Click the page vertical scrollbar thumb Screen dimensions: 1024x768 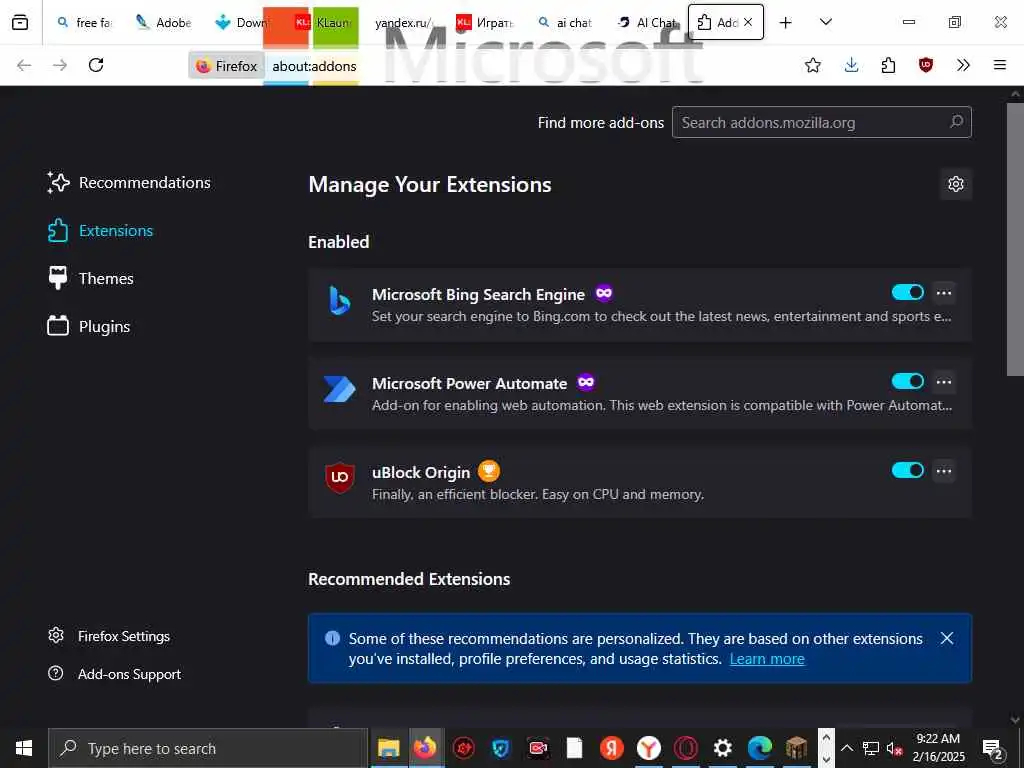point(1015,238)
